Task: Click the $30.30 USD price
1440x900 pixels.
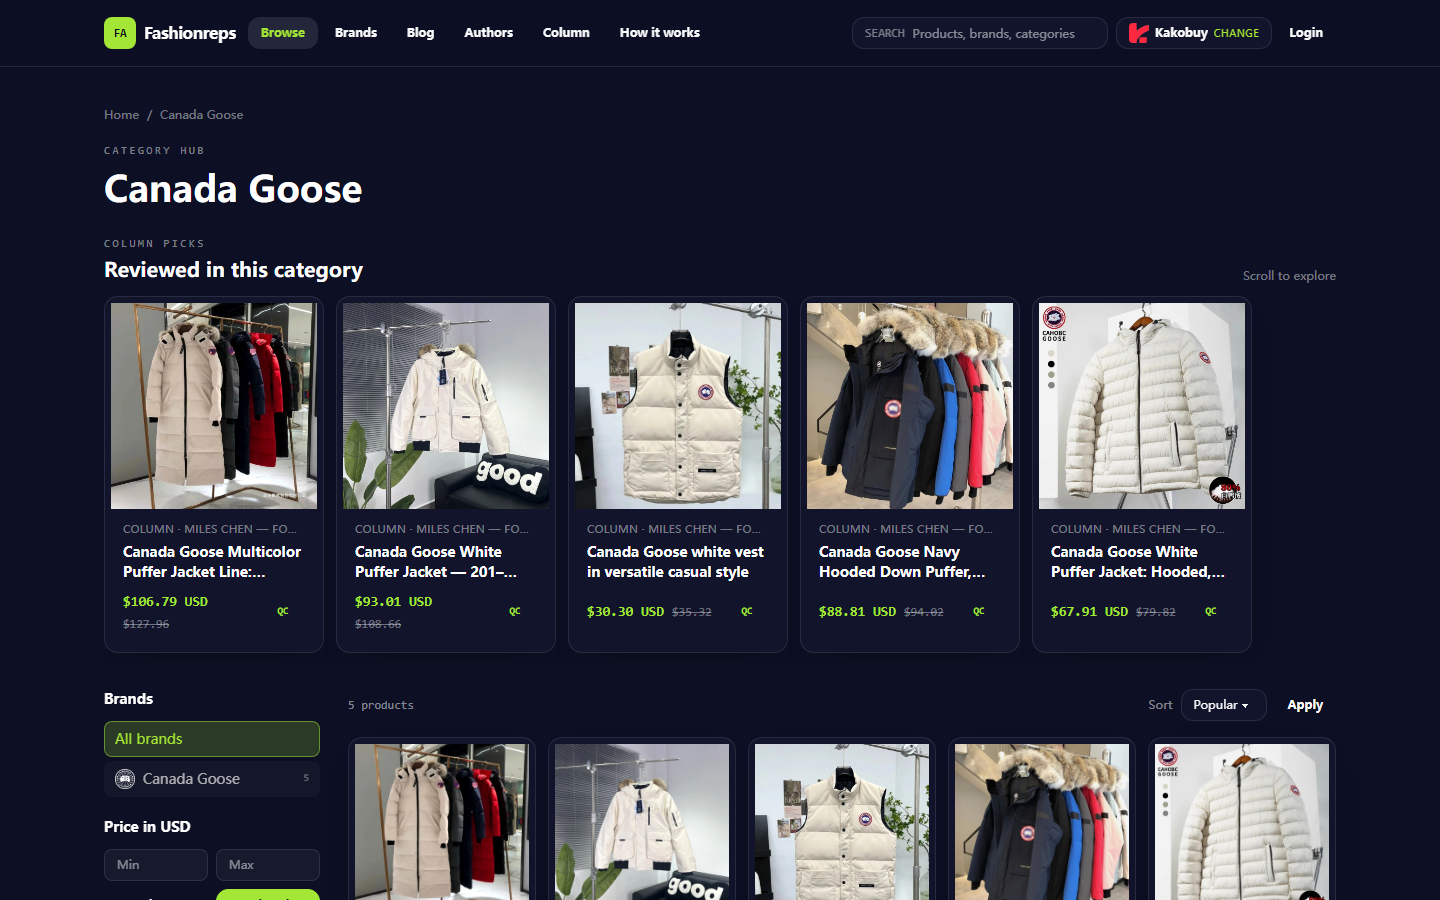Action: click(625, 612)
